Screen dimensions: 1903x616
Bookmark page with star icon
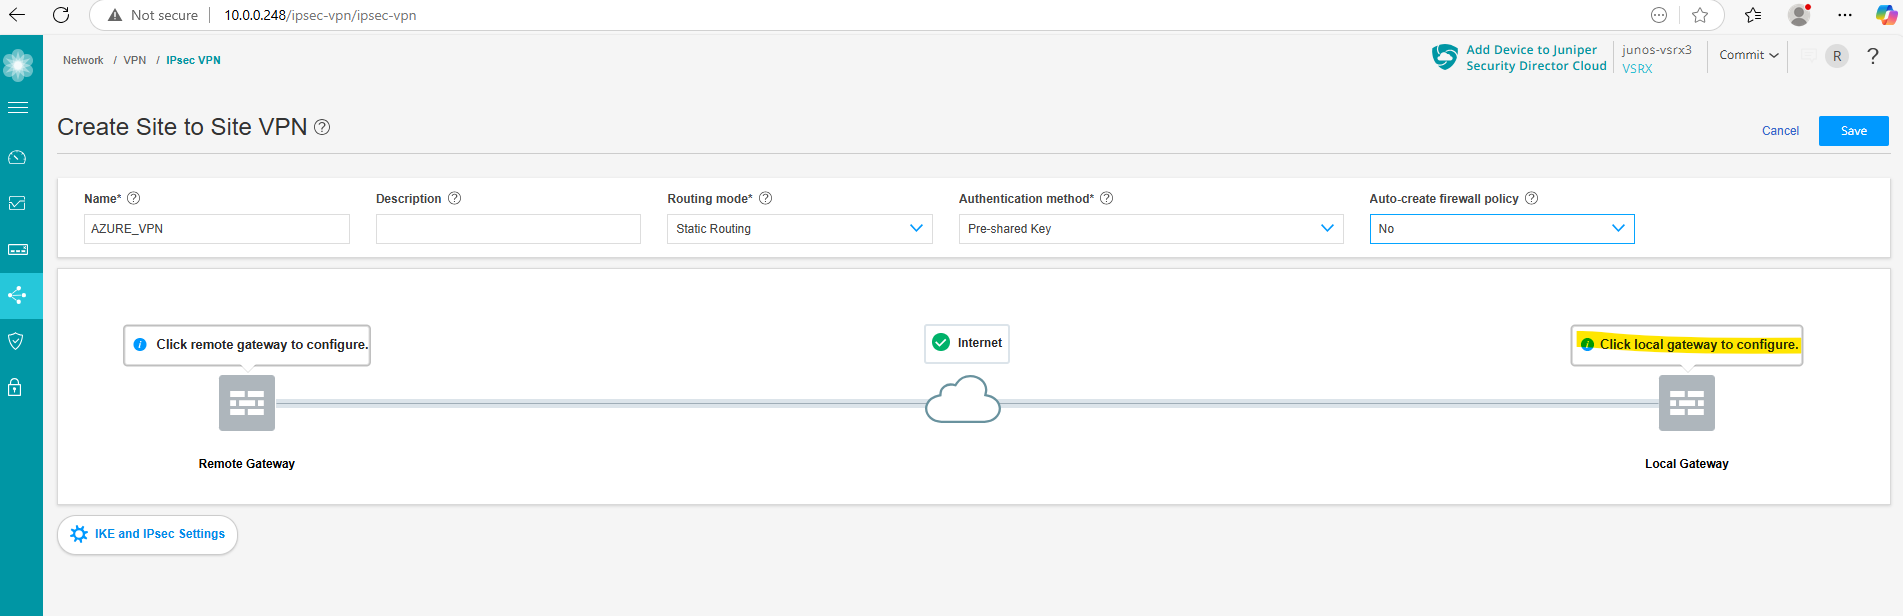click(1700, 15)
